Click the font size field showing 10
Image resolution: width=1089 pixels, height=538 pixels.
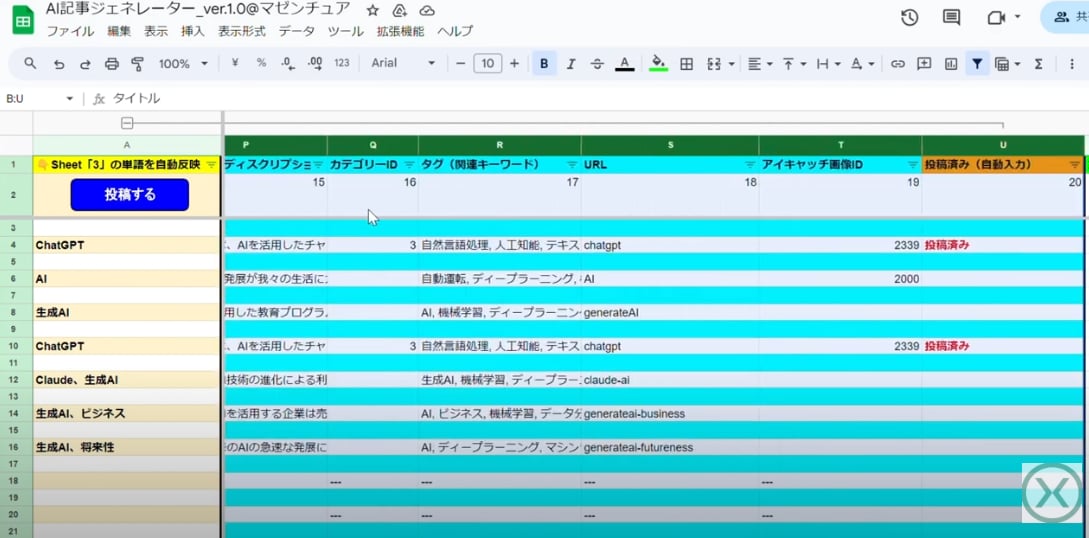(488, 64)
